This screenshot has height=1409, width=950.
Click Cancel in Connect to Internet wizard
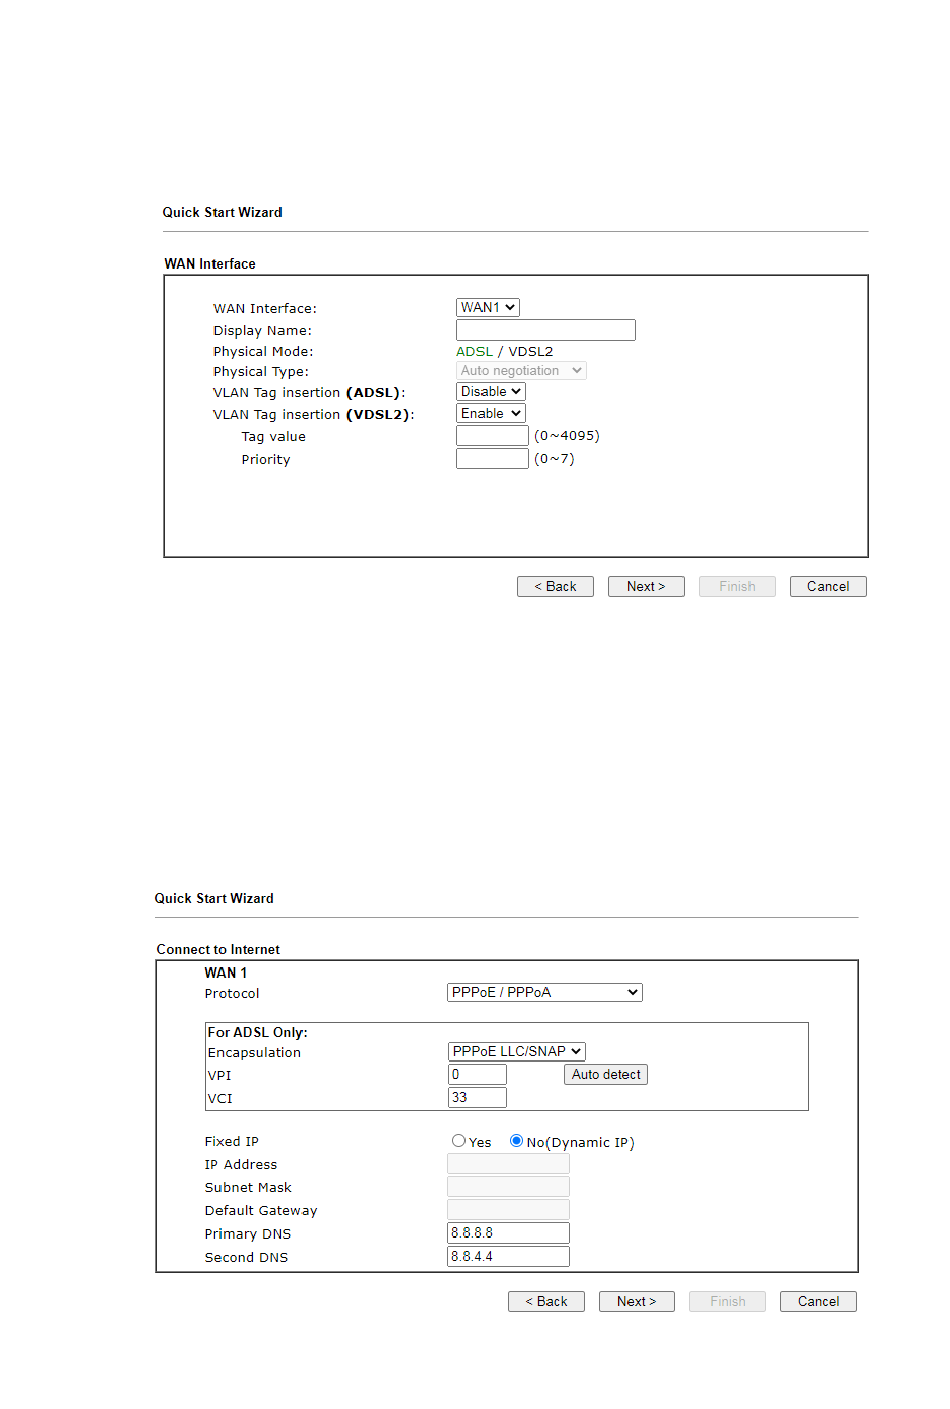point(818,1301)
